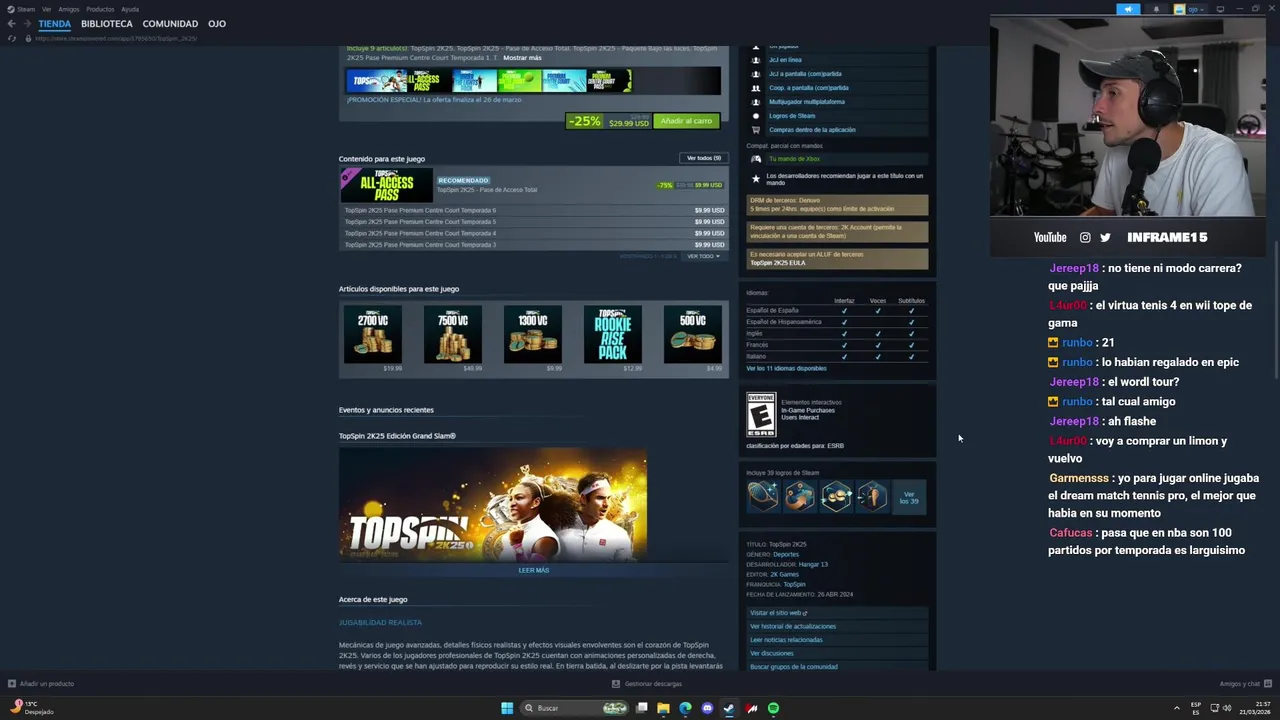Click Ver los 39 achievements button

click(909, 496)
